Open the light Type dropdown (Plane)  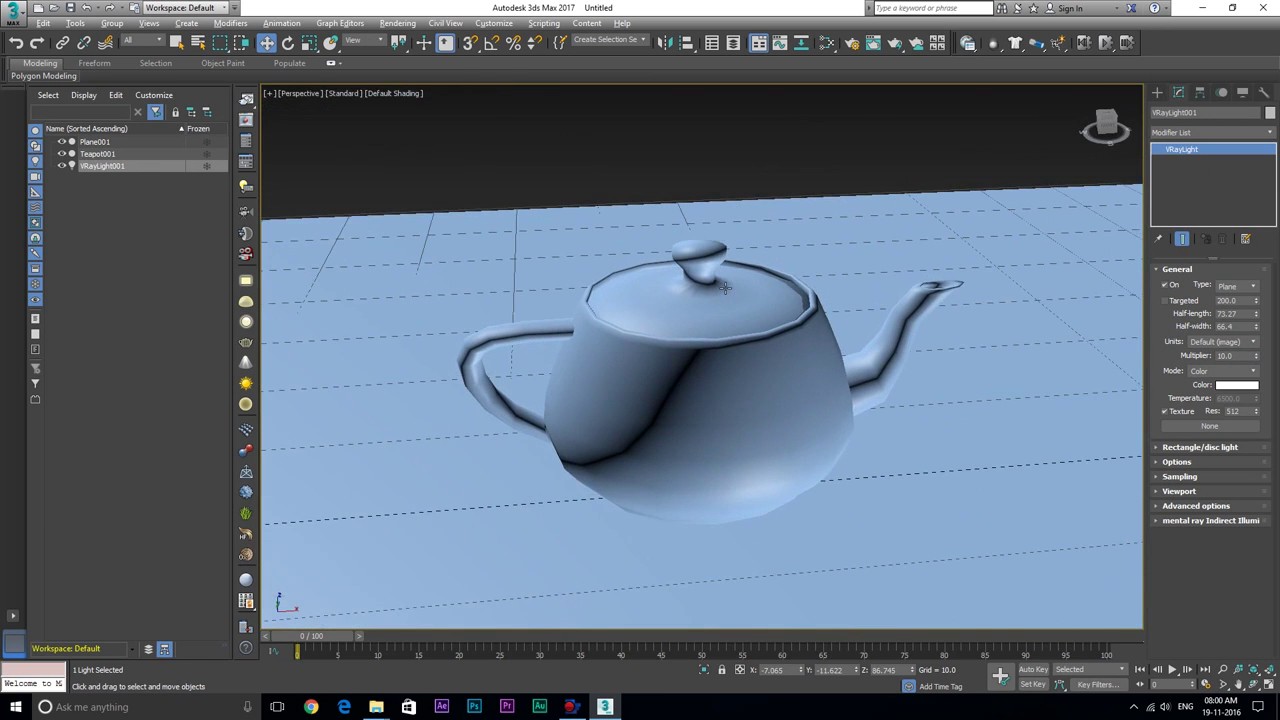click(x=1236, y=286)
